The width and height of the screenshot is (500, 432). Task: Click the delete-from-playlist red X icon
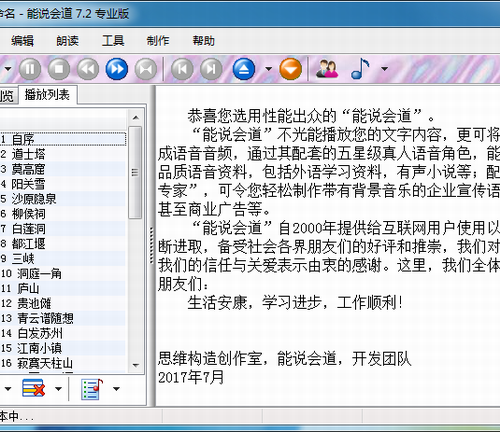[33, 389]
